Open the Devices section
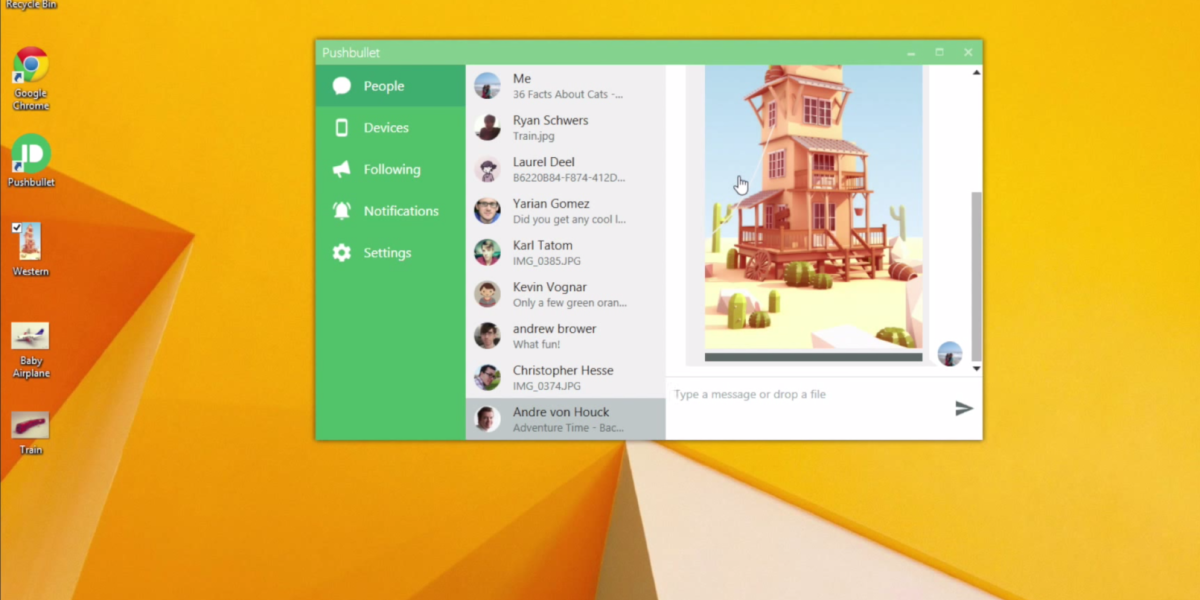This screenshot has height=600, width=1200. pos(391,128)
